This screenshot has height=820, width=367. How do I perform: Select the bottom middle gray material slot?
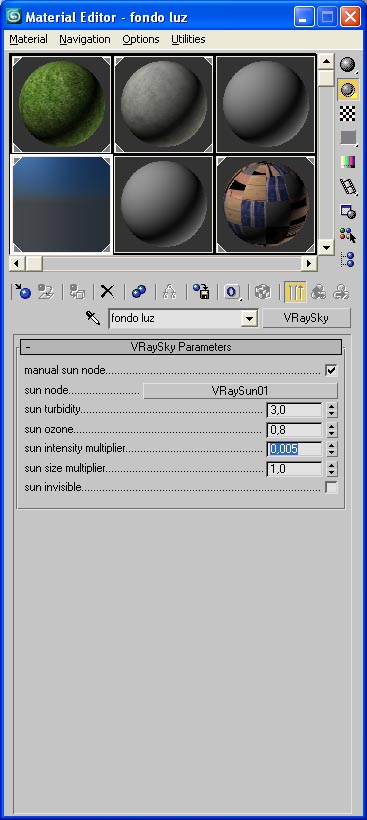[164, 204]
